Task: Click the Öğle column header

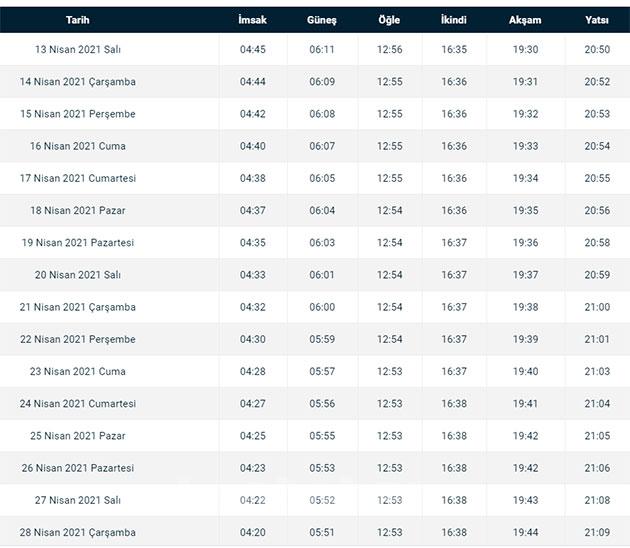Action: [389, 20]
